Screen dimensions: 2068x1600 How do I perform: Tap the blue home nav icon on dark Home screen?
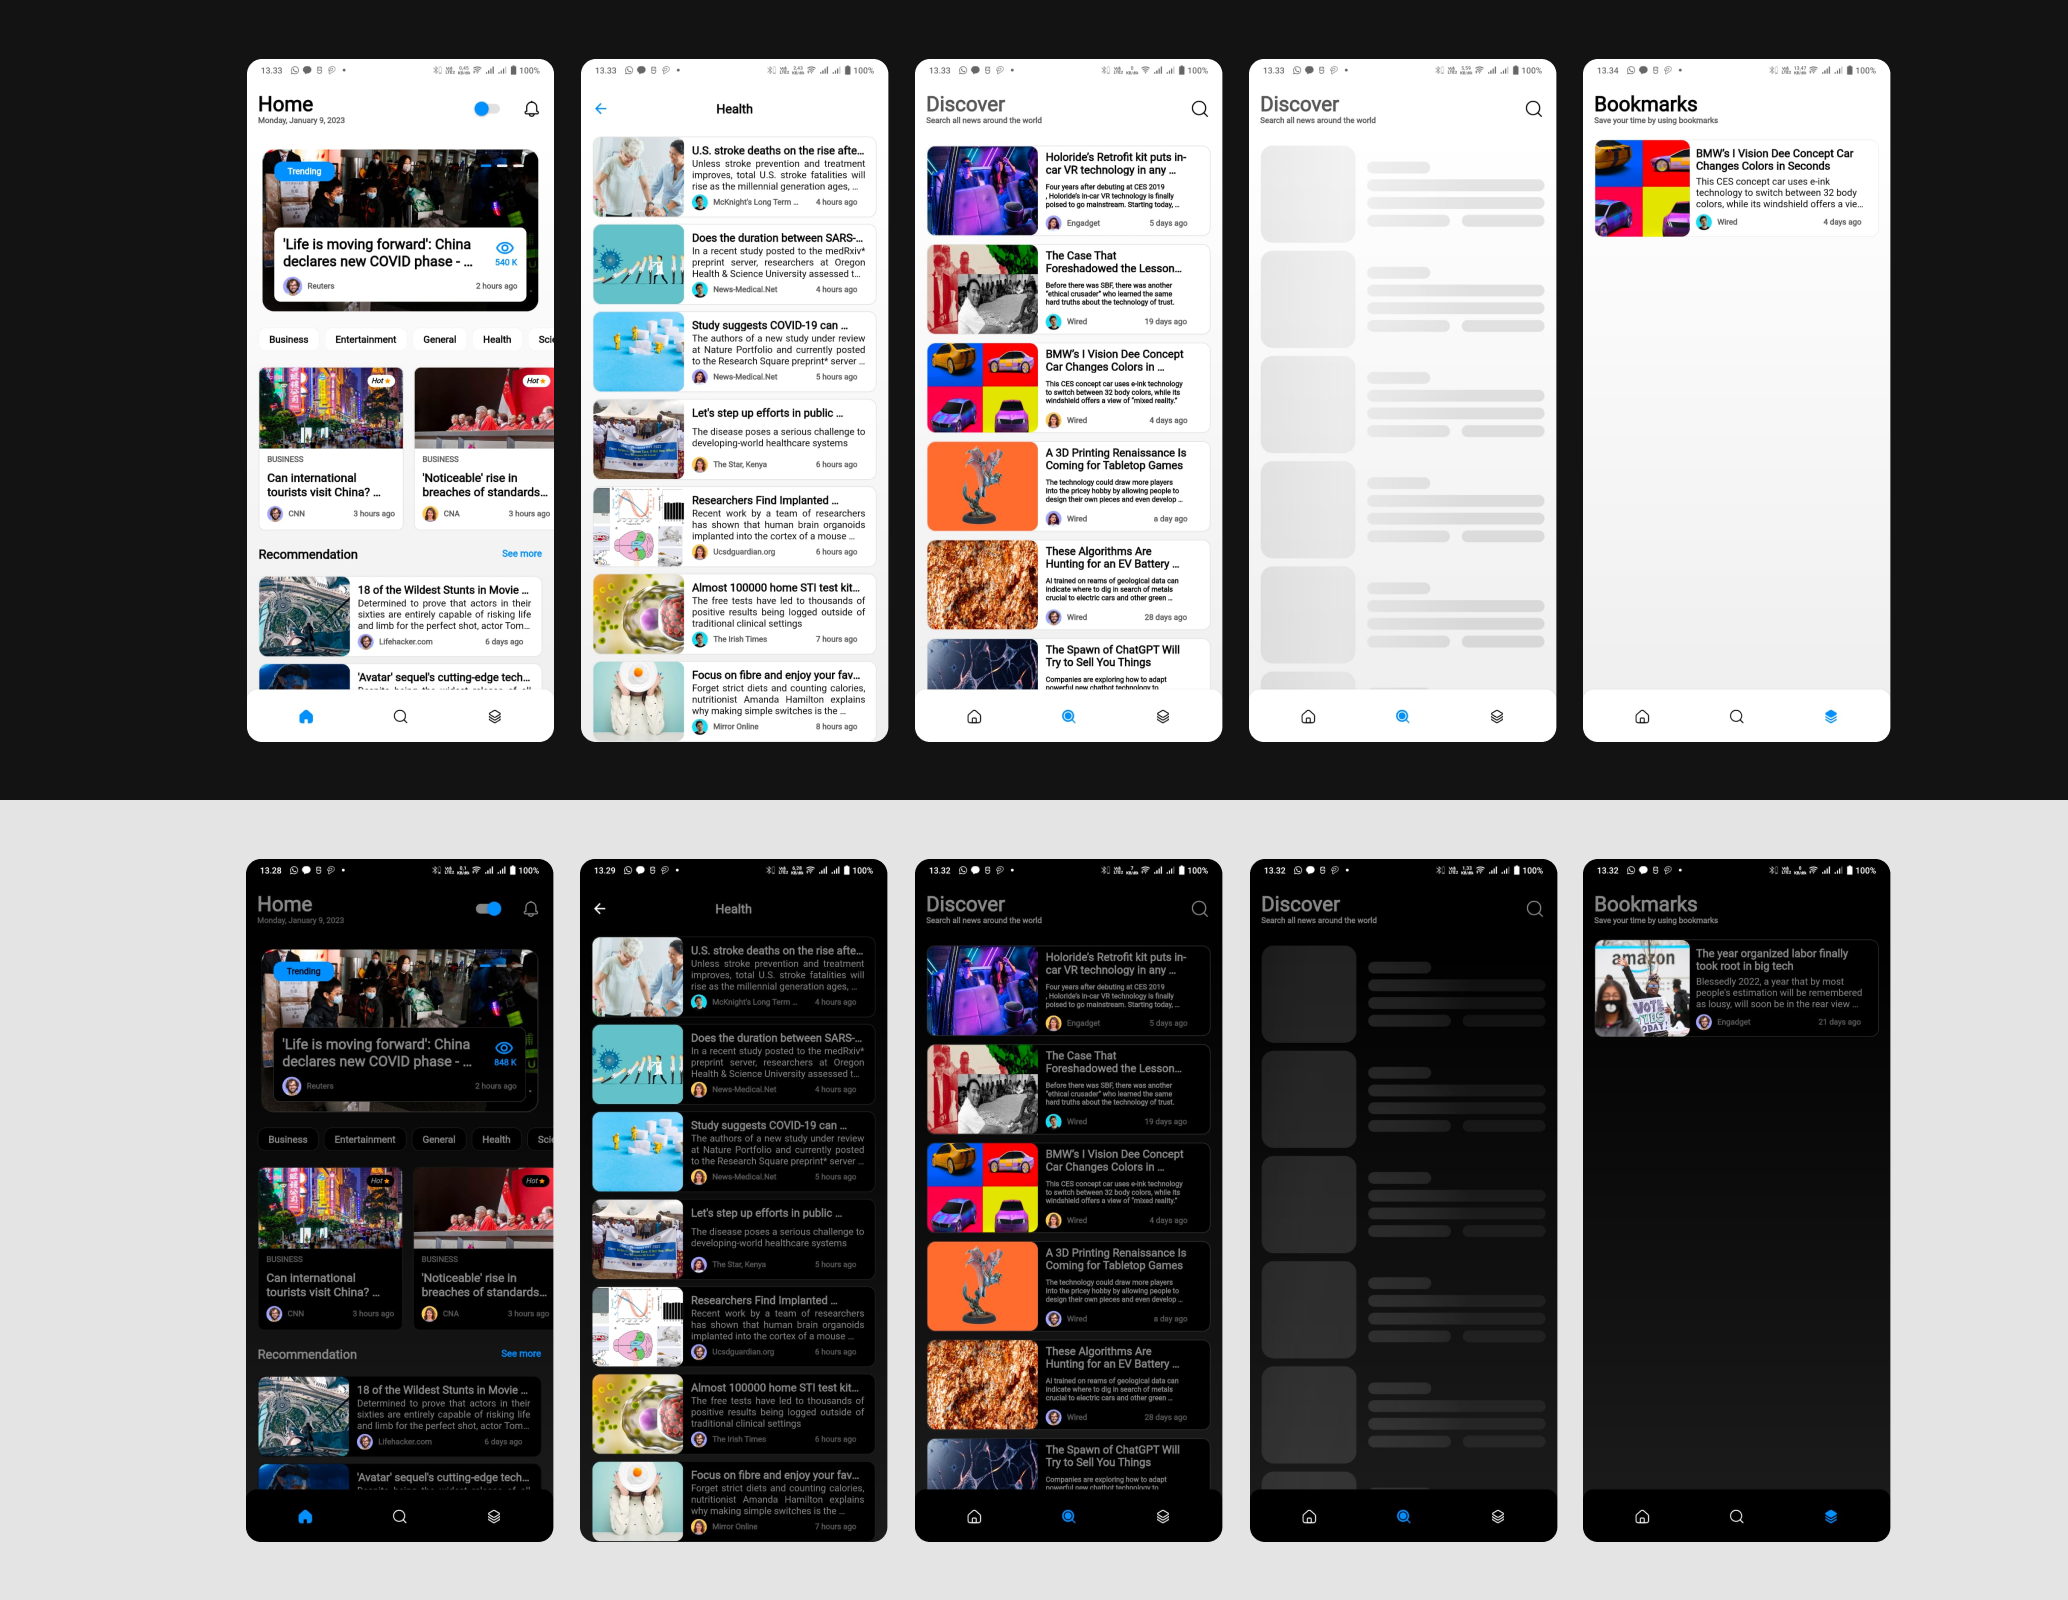[305, 1517]
